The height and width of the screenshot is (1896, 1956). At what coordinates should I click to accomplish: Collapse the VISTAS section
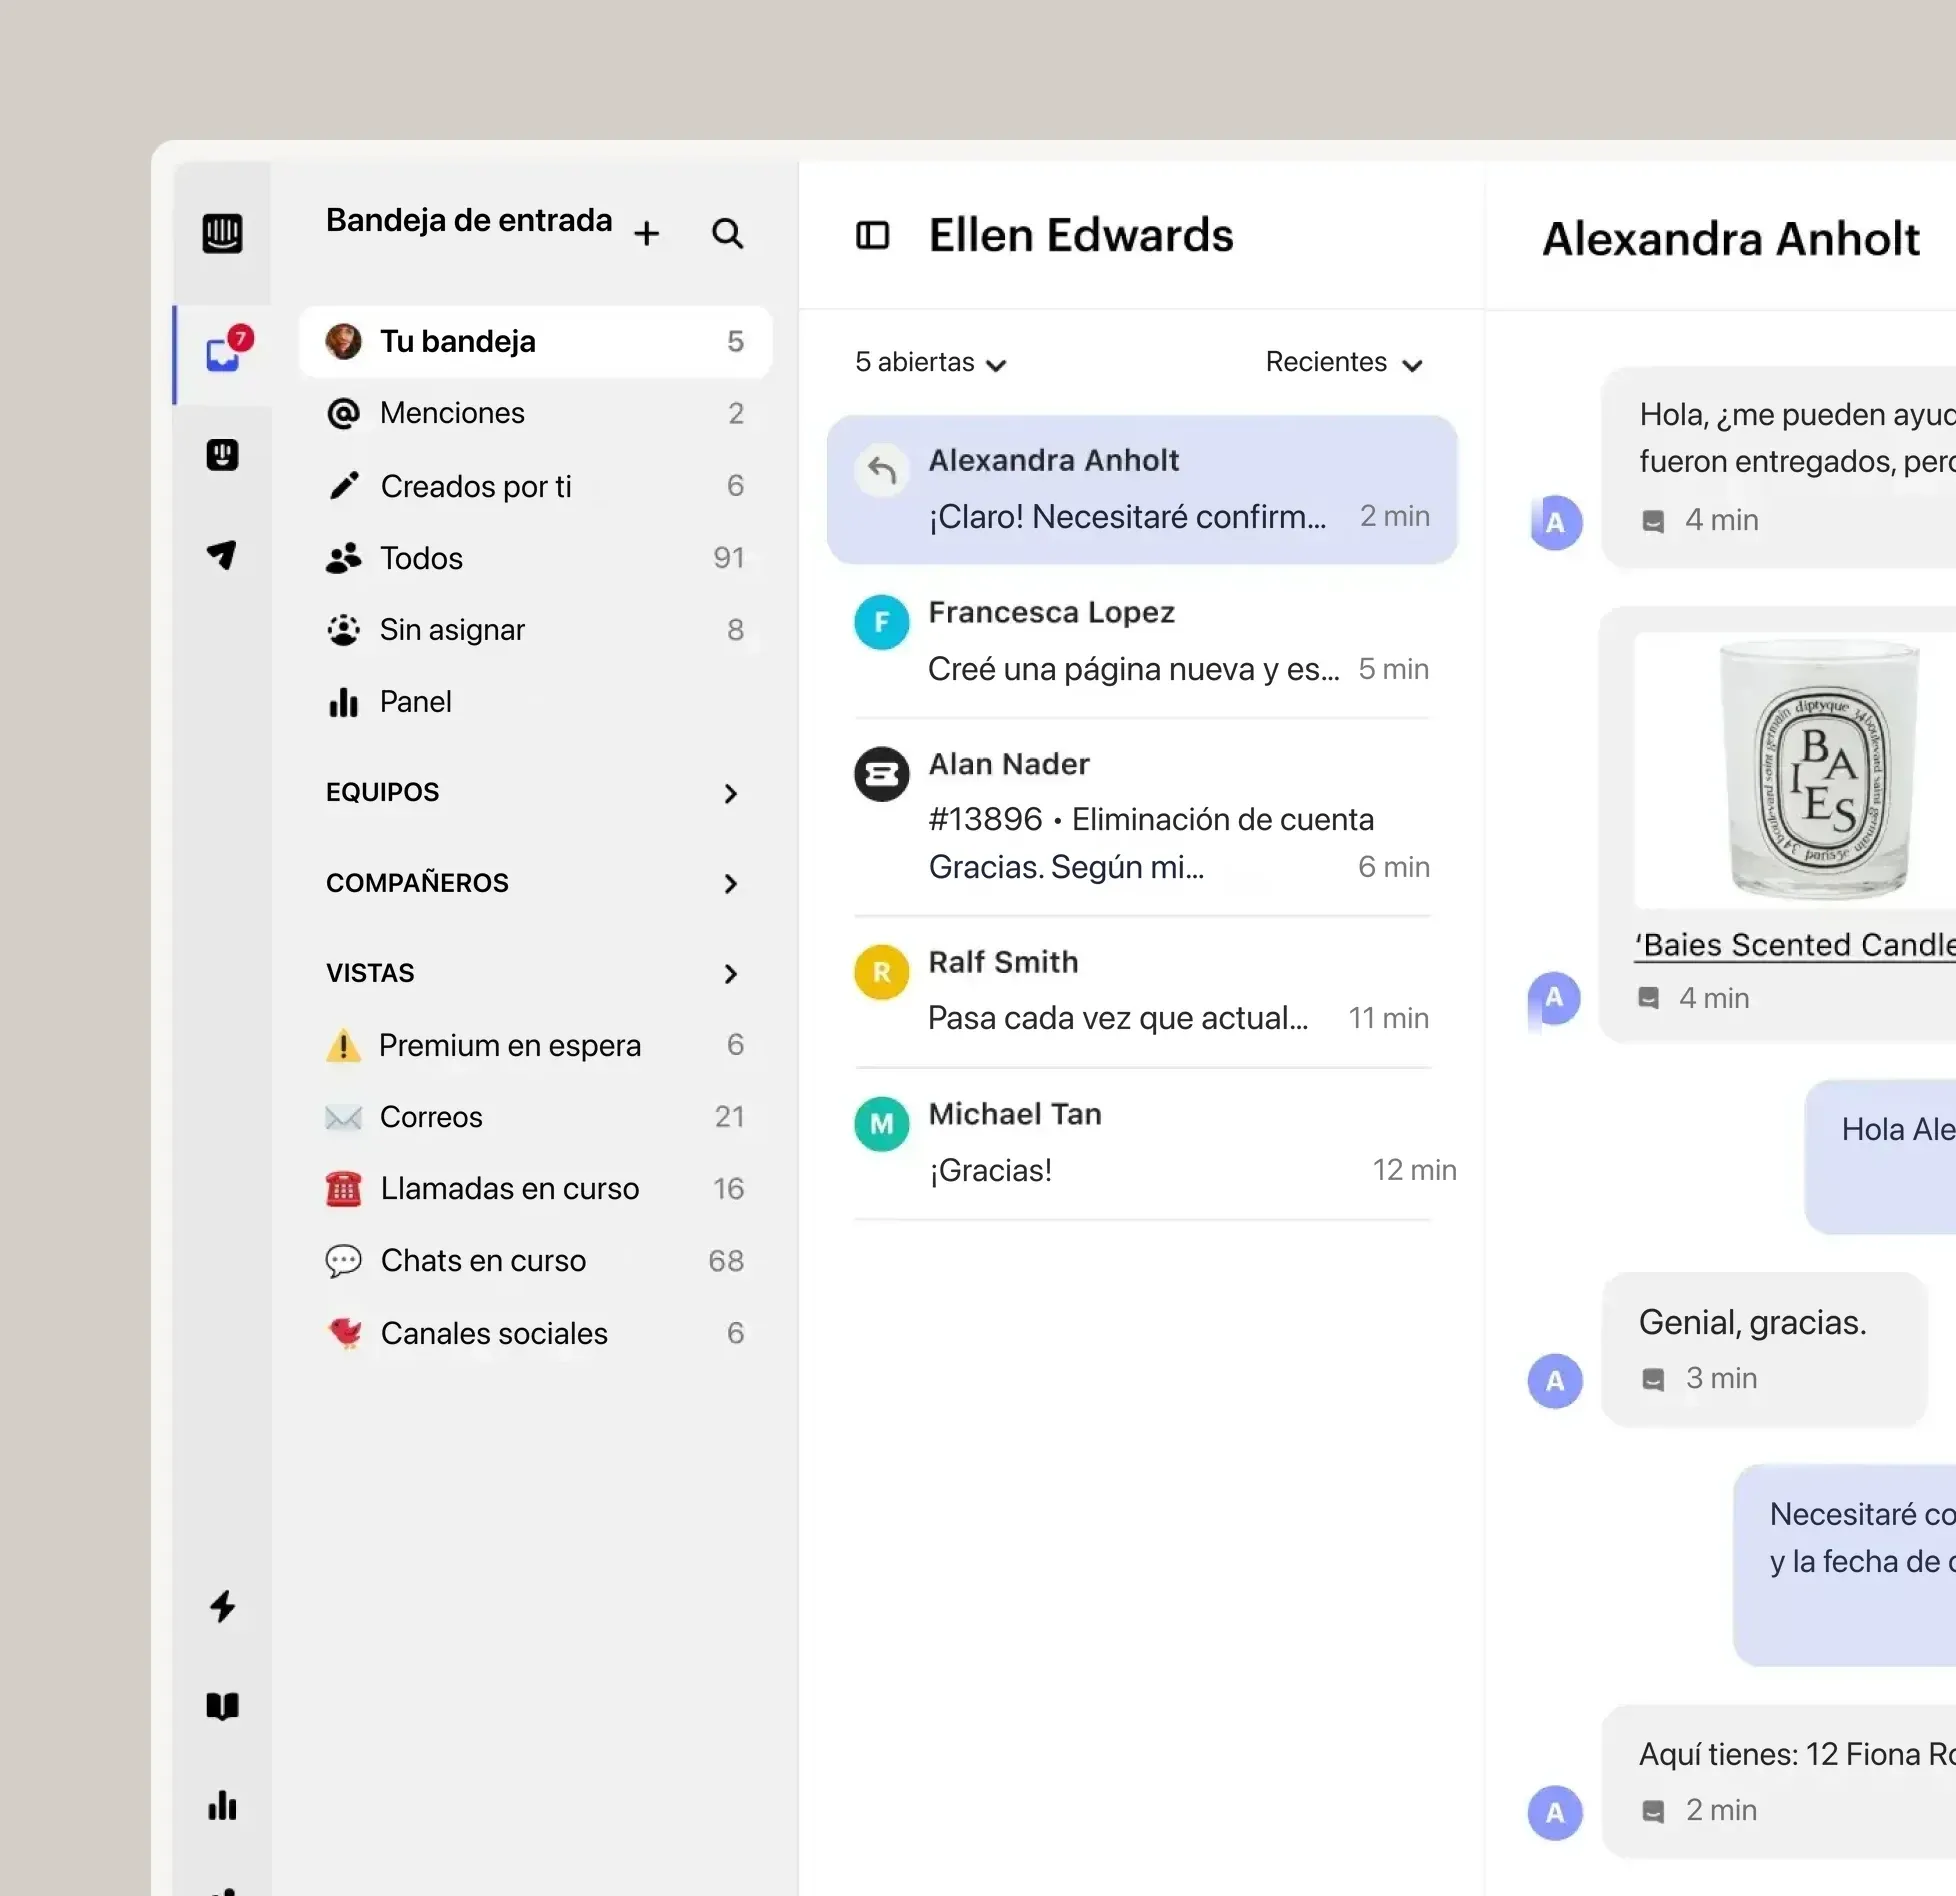click(535, 973)
